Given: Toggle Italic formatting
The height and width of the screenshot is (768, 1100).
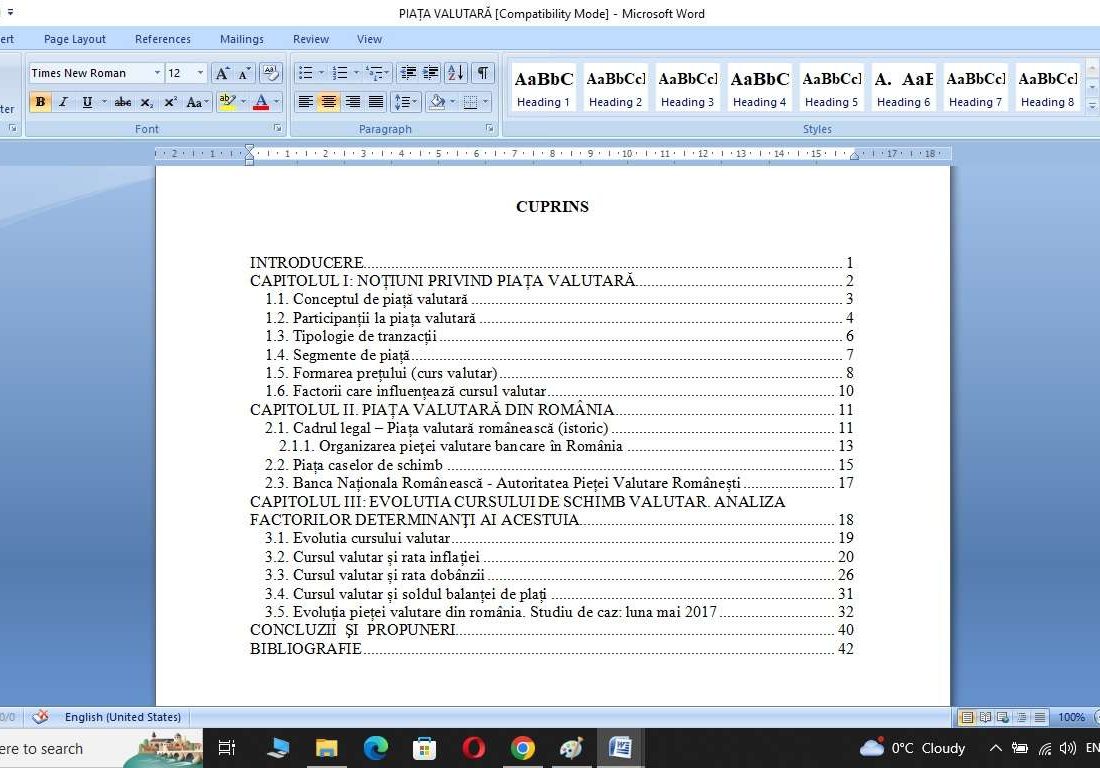Looking at the screenshot, I should (63, 102).
